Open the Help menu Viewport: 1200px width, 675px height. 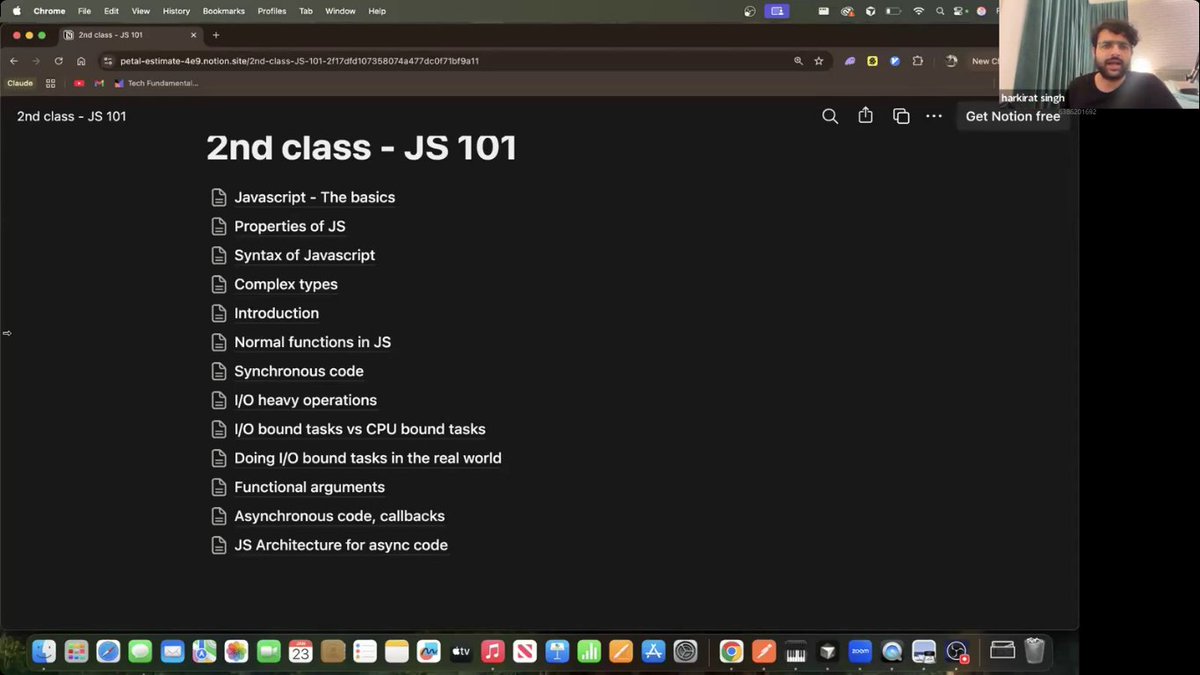377,11
